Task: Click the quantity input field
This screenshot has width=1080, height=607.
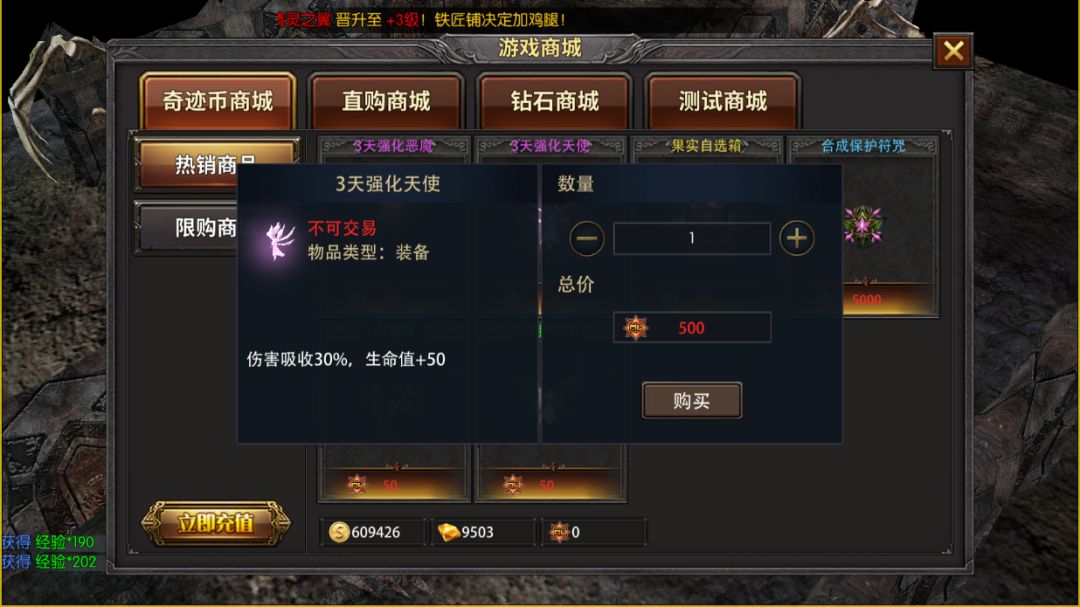Action: pos(692,238)
